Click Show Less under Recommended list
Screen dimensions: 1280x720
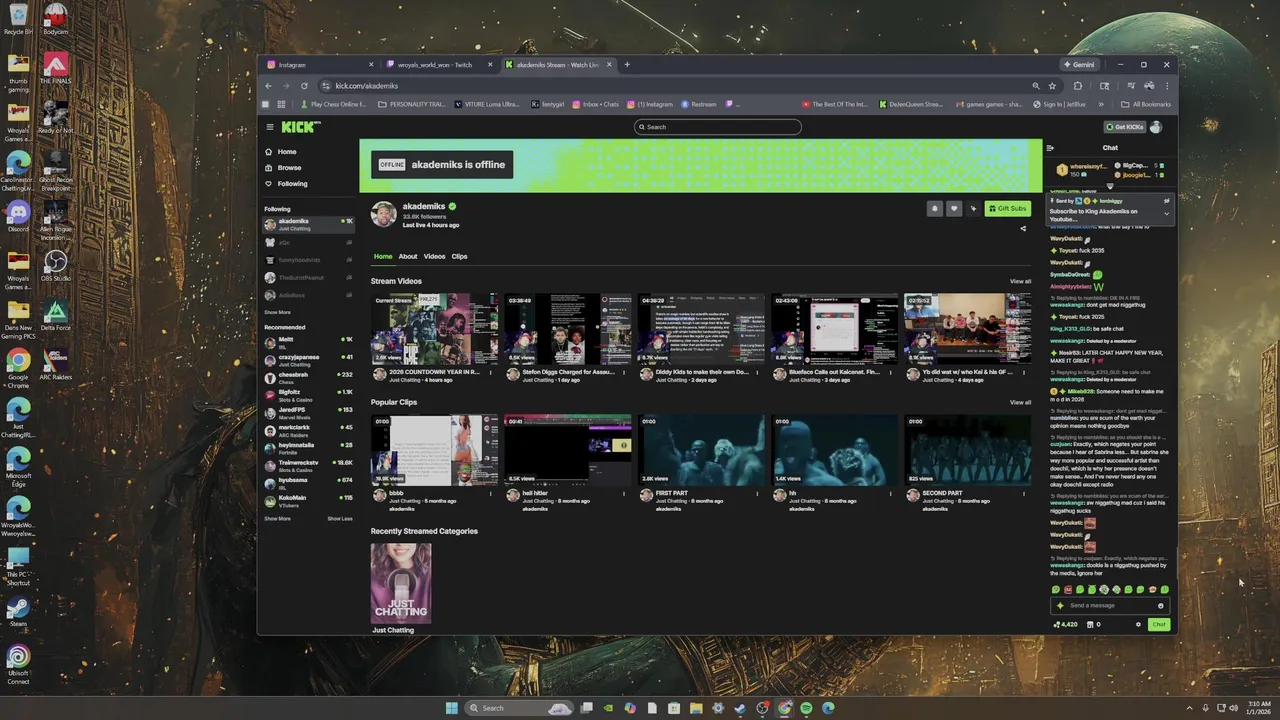(x=340, y=518)
